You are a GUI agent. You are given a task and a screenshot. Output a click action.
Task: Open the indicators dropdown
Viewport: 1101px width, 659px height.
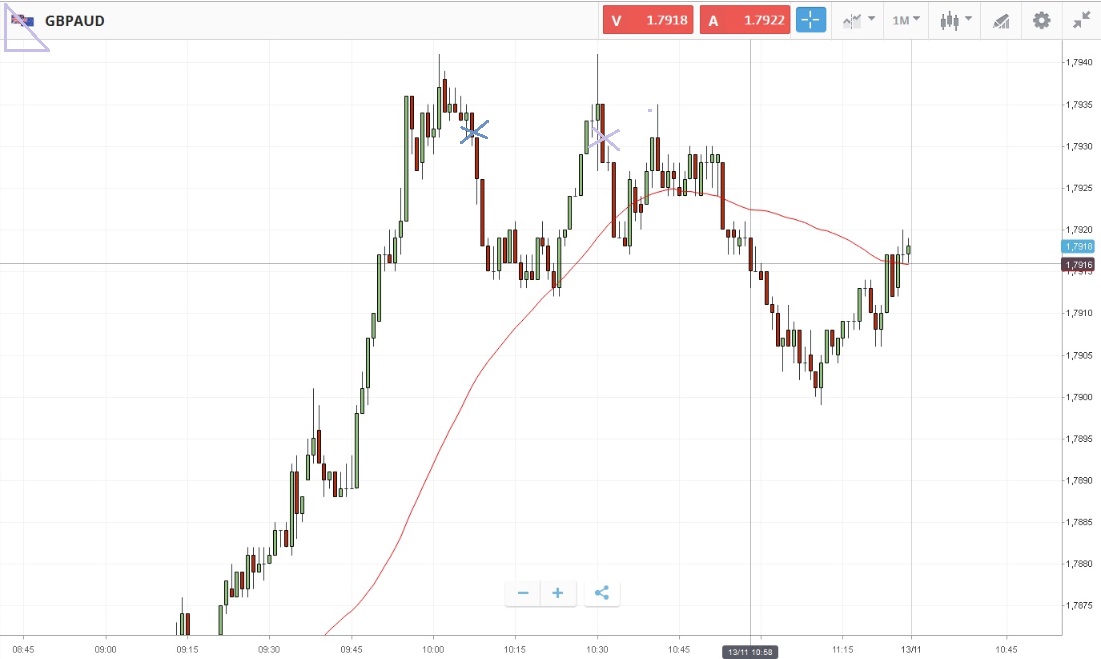(x=858, y=20)
